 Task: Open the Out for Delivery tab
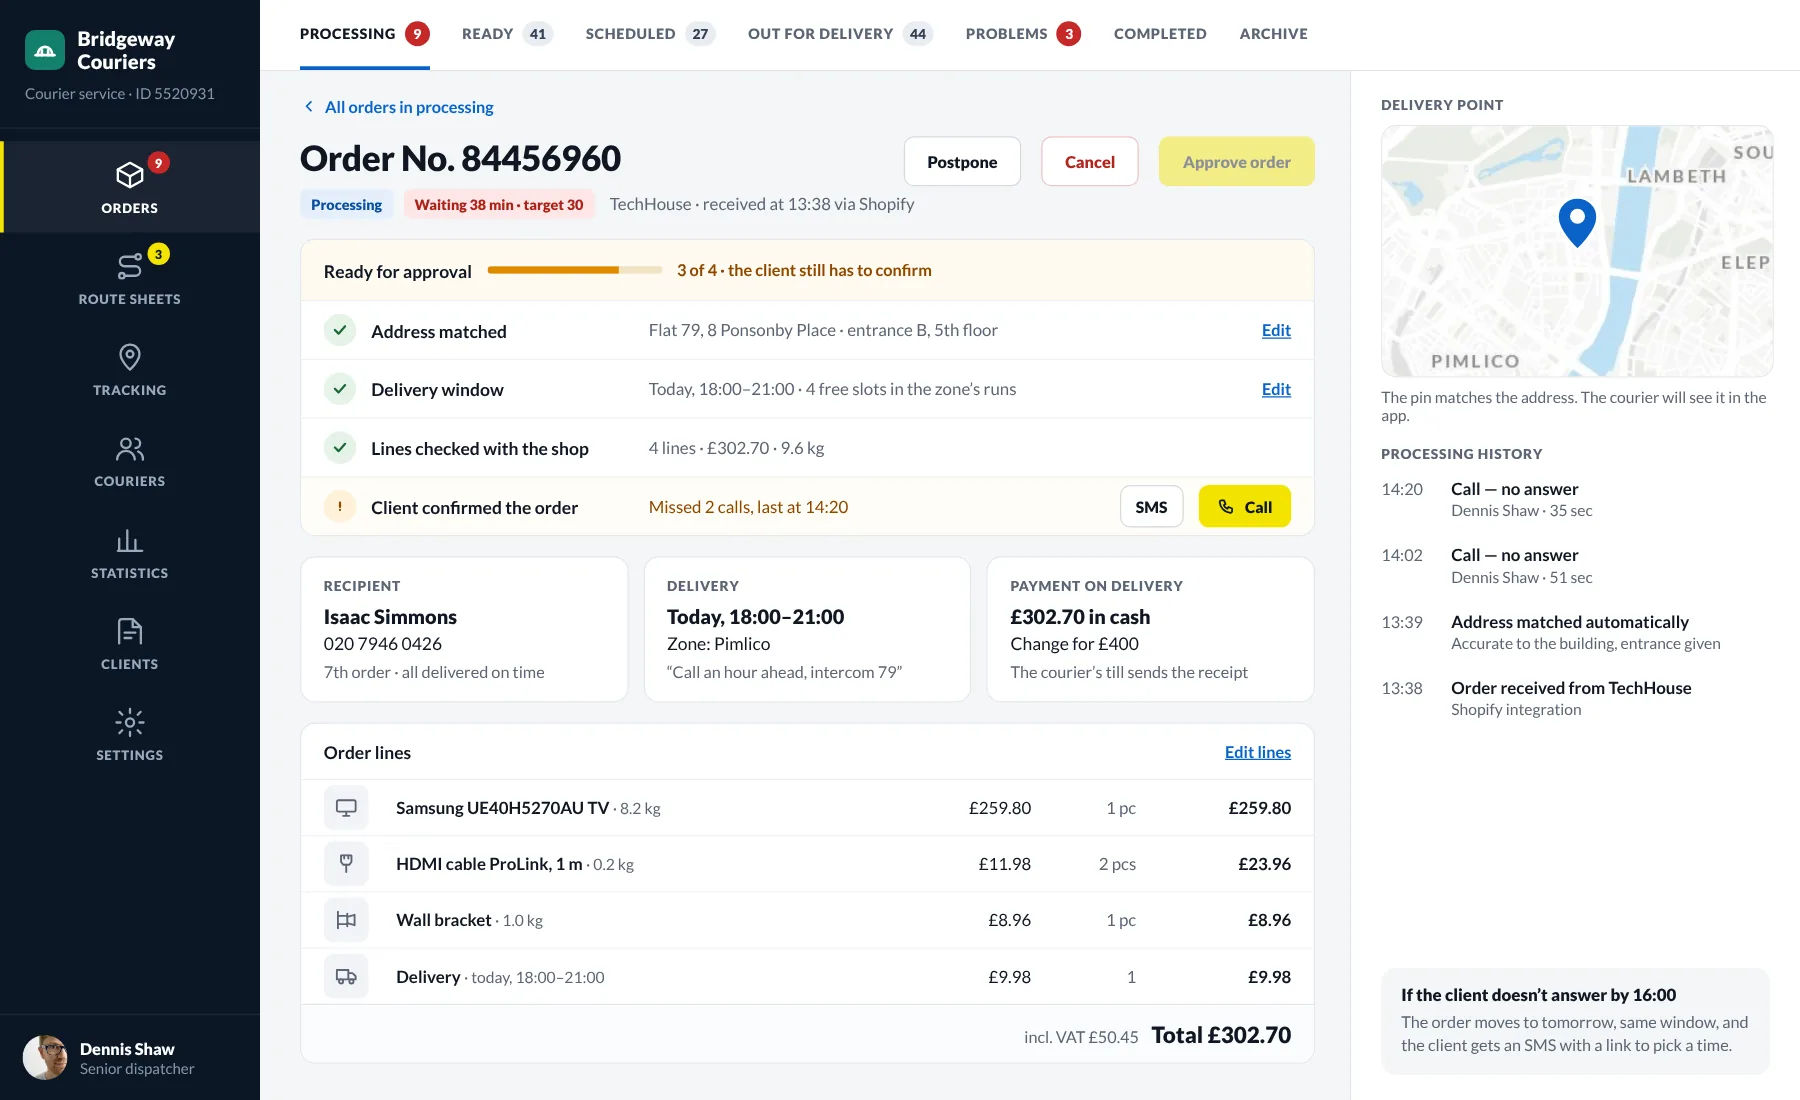tap(840, 34)
